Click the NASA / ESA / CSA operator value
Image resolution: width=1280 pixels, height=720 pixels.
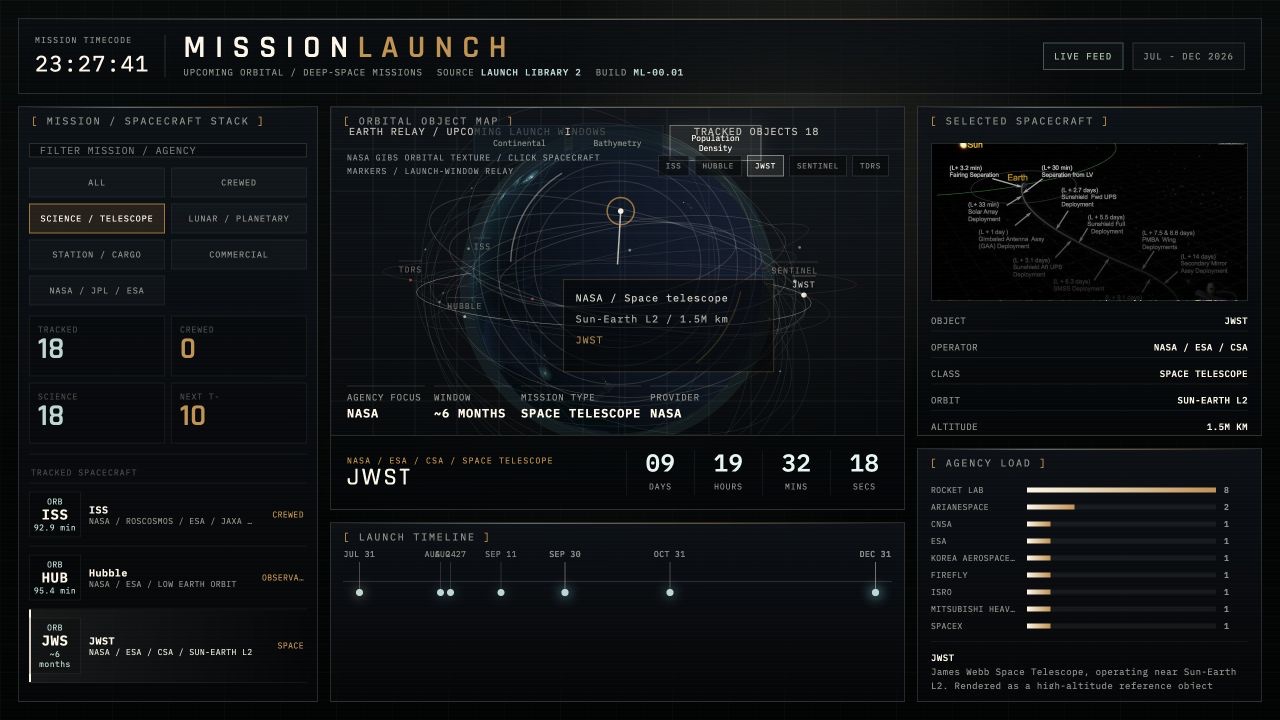(1200, 348)
